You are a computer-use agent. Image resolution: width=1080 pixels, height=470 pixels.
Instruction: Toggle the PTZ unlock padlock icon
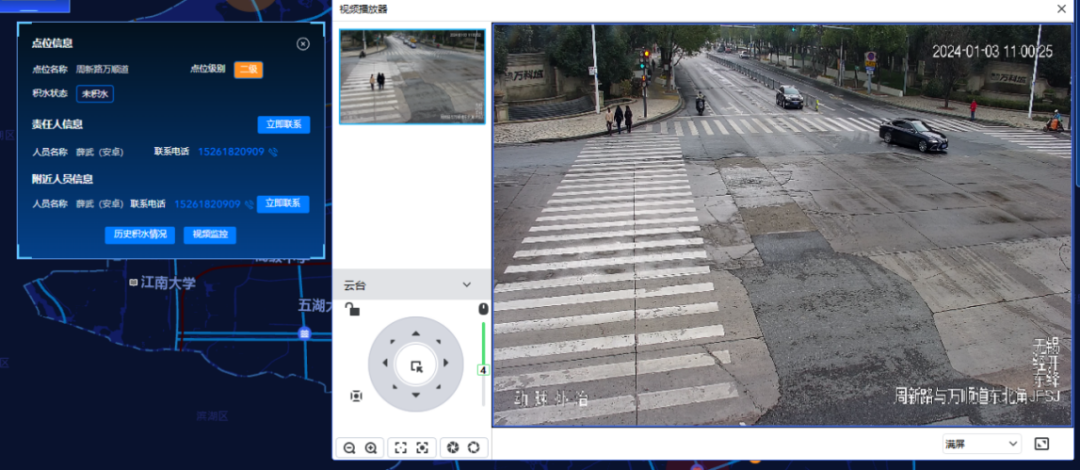click(351, 310)
